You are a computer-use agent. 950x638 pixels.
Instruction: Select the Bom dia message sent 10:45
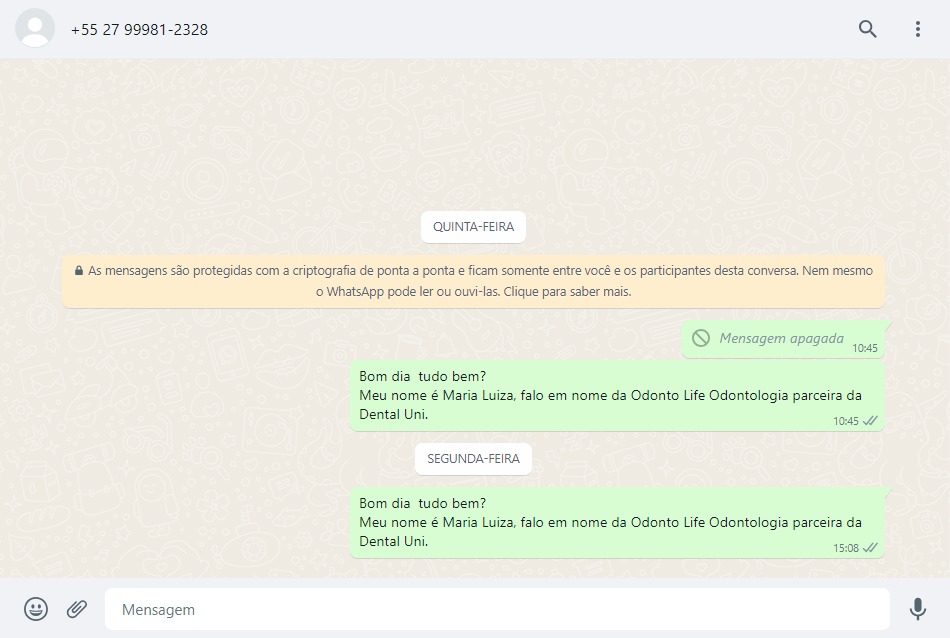617,396
